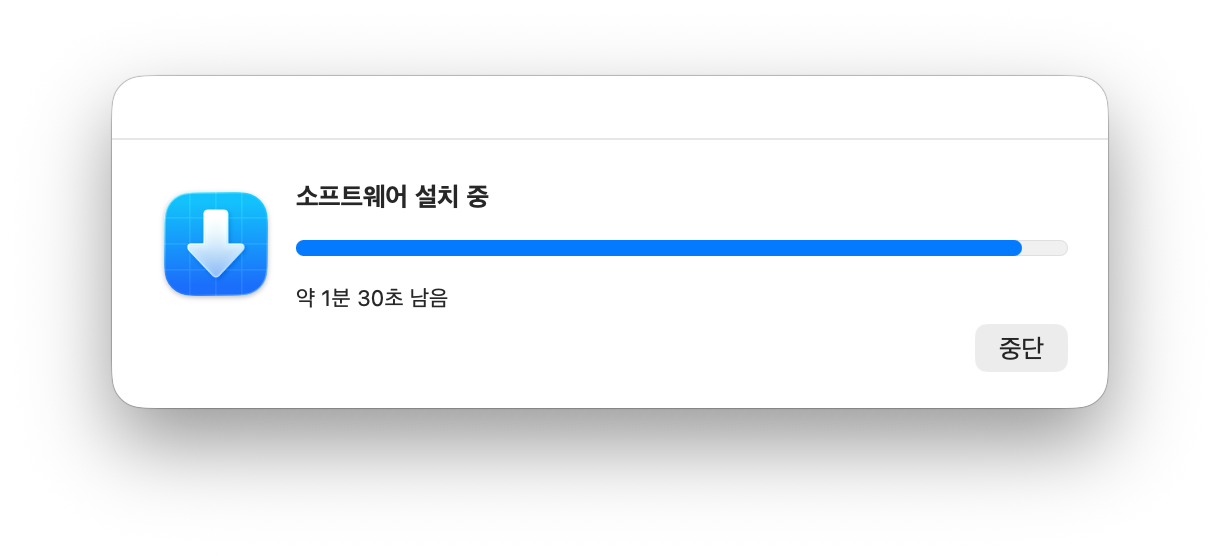The height and width of the screenshot is (556, 1220).
Task: Click the 소프트웨어 설치 중 heading text
Action: (x=392, y=197)
